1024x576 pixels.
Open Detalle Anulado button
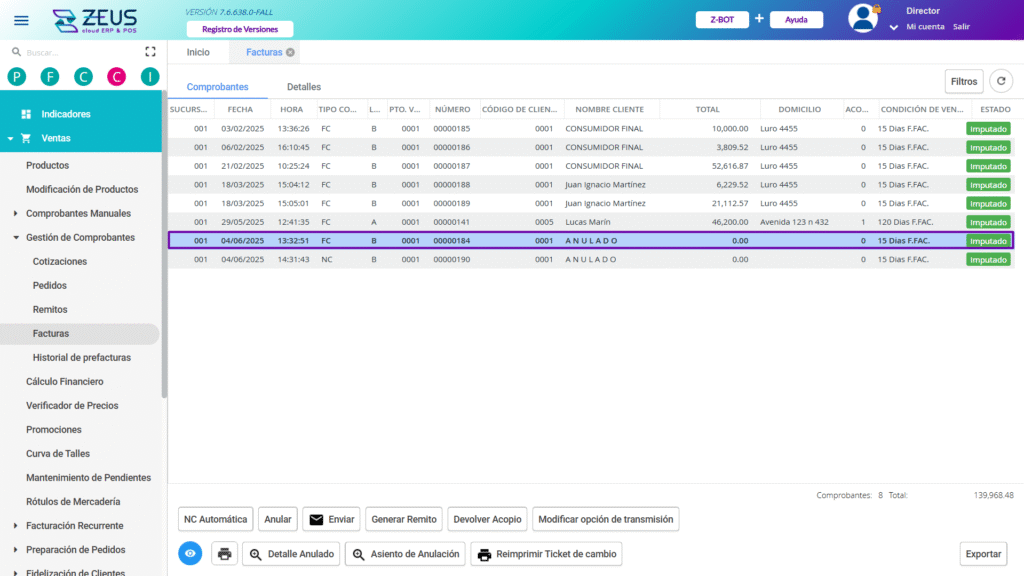pyautogui.click(x=291, y=554)
